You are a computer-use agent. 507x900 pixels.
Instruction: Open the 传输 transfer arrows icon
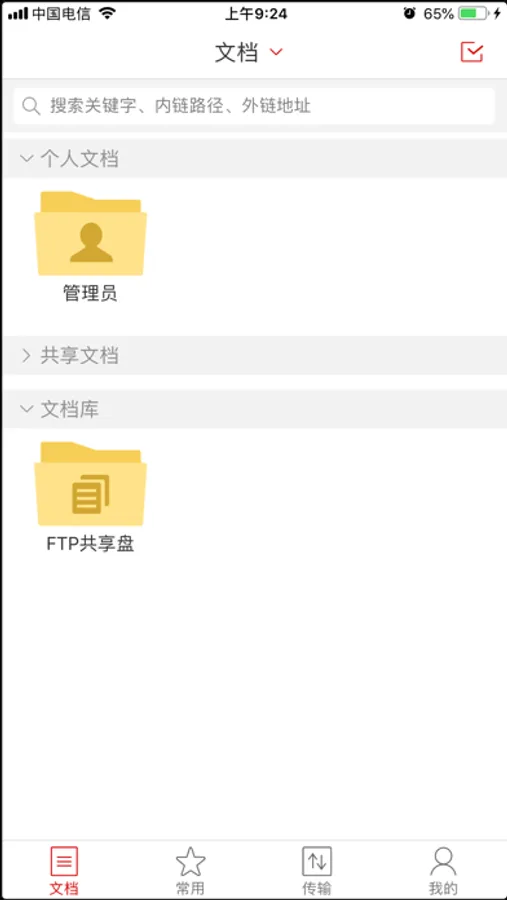pyautogui.click(x=317, y=862)
